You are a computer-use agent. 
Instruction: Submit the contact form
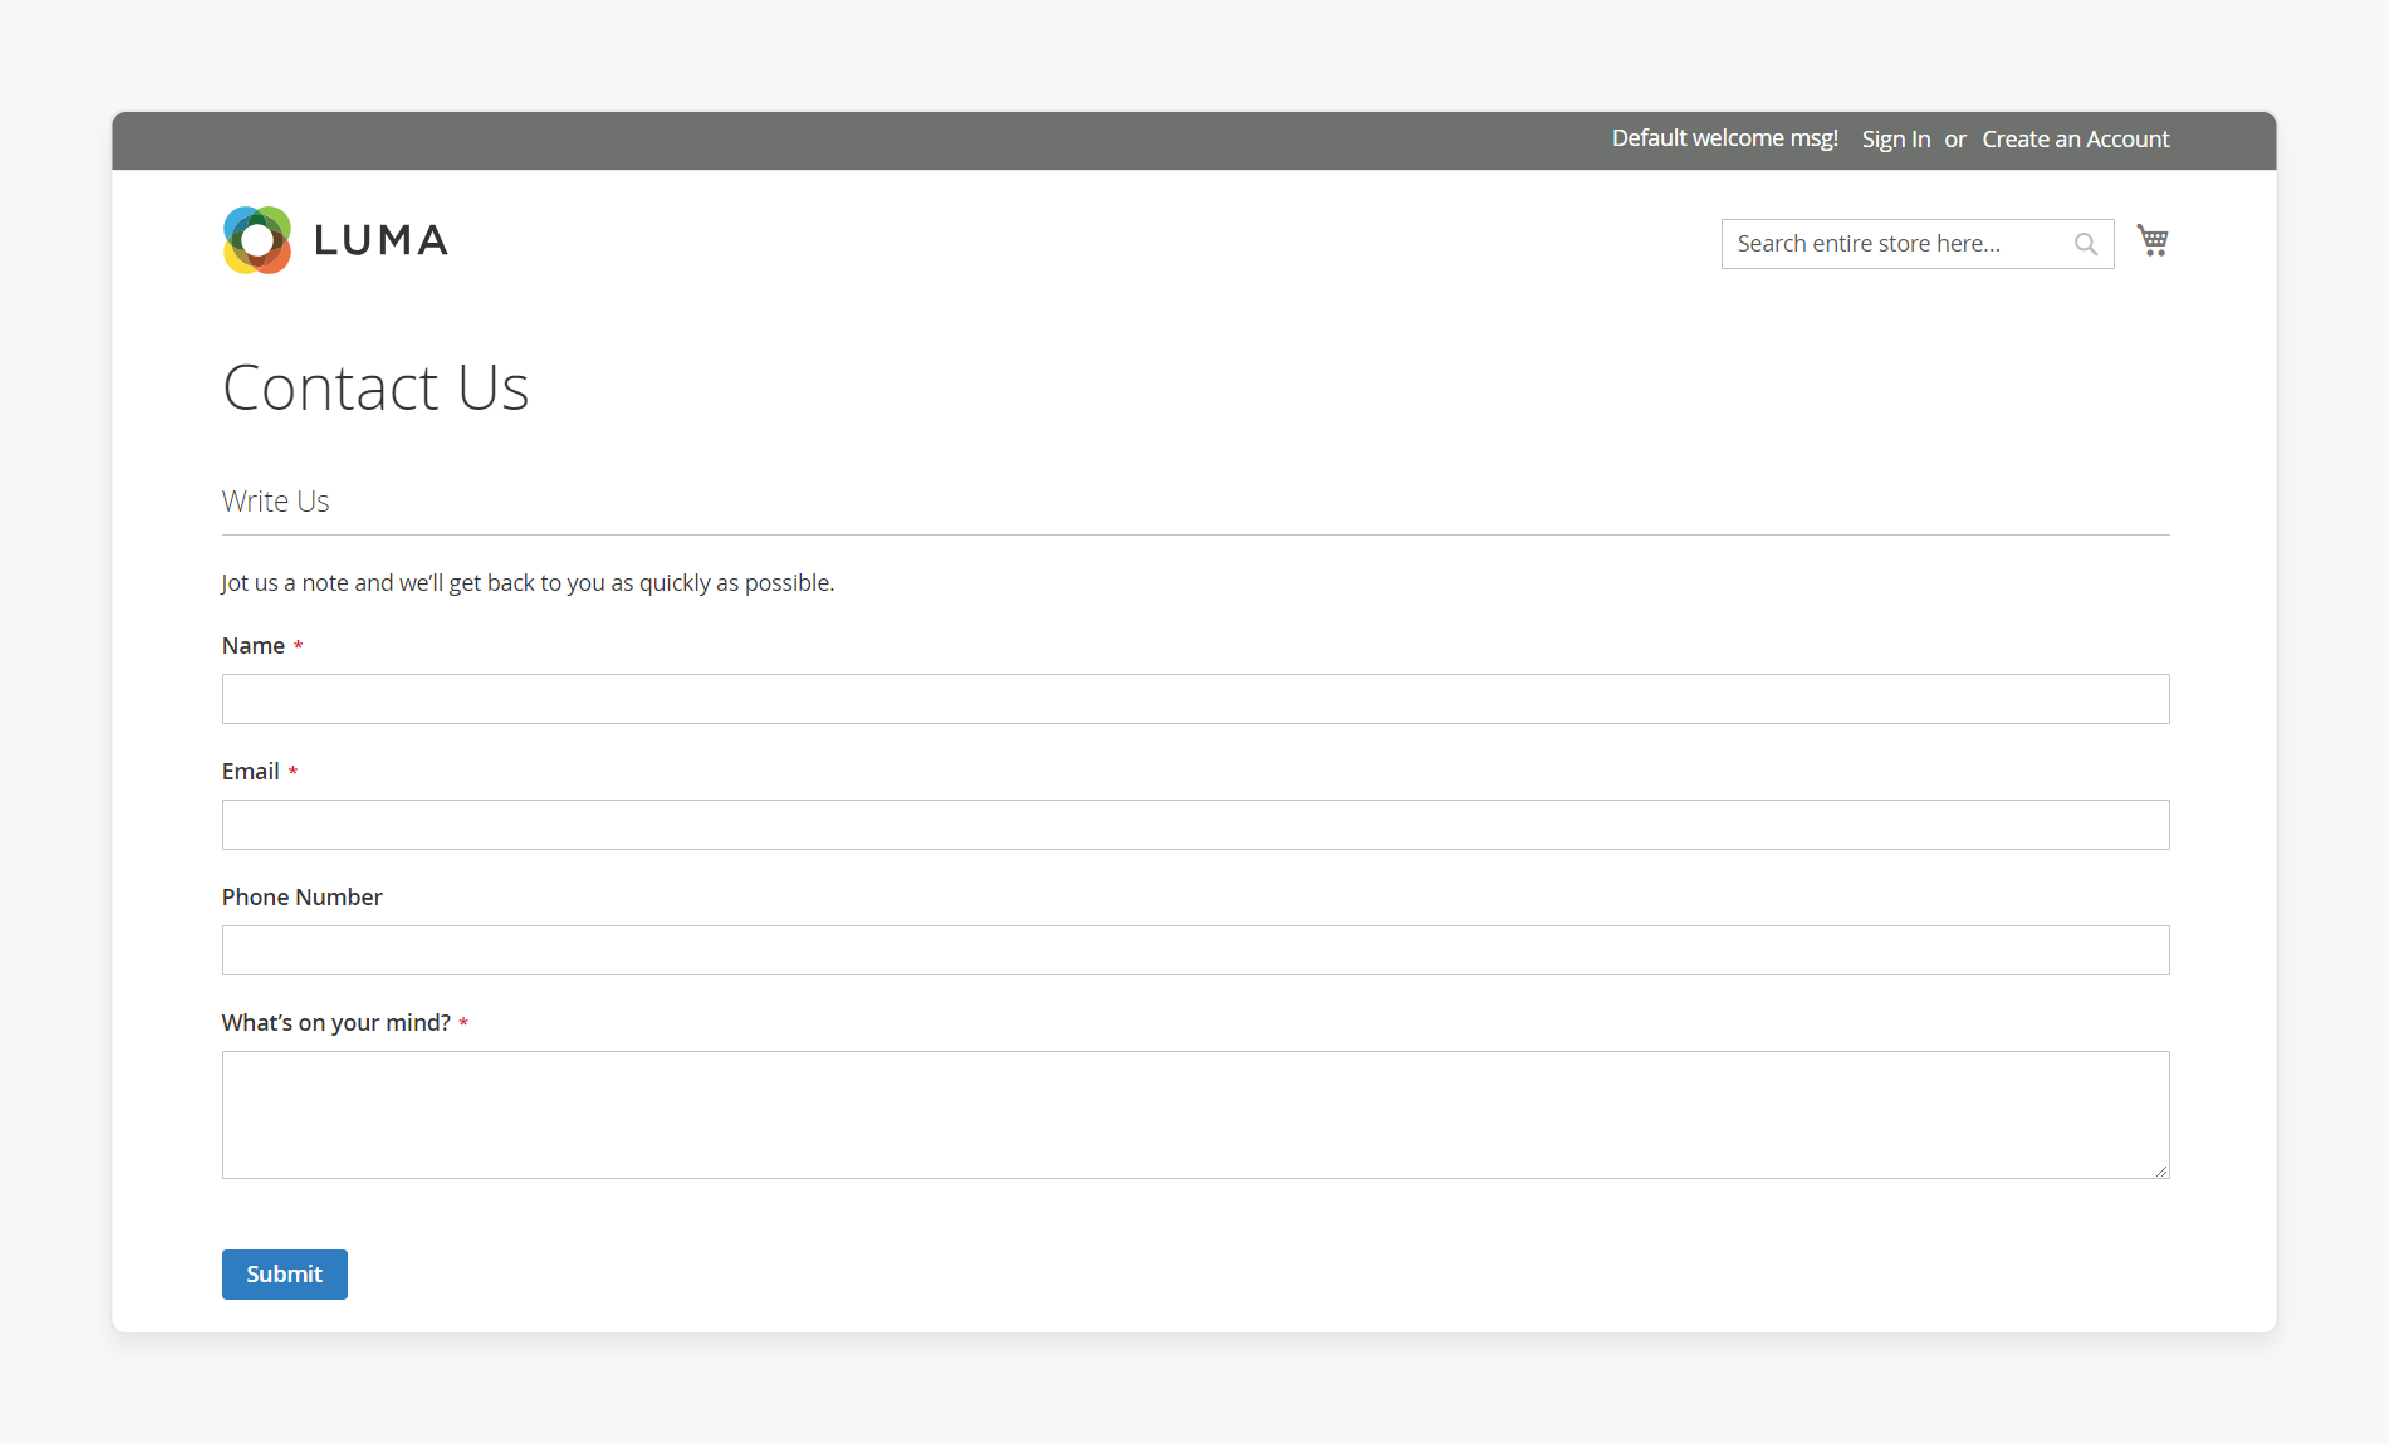point(285,1274)
